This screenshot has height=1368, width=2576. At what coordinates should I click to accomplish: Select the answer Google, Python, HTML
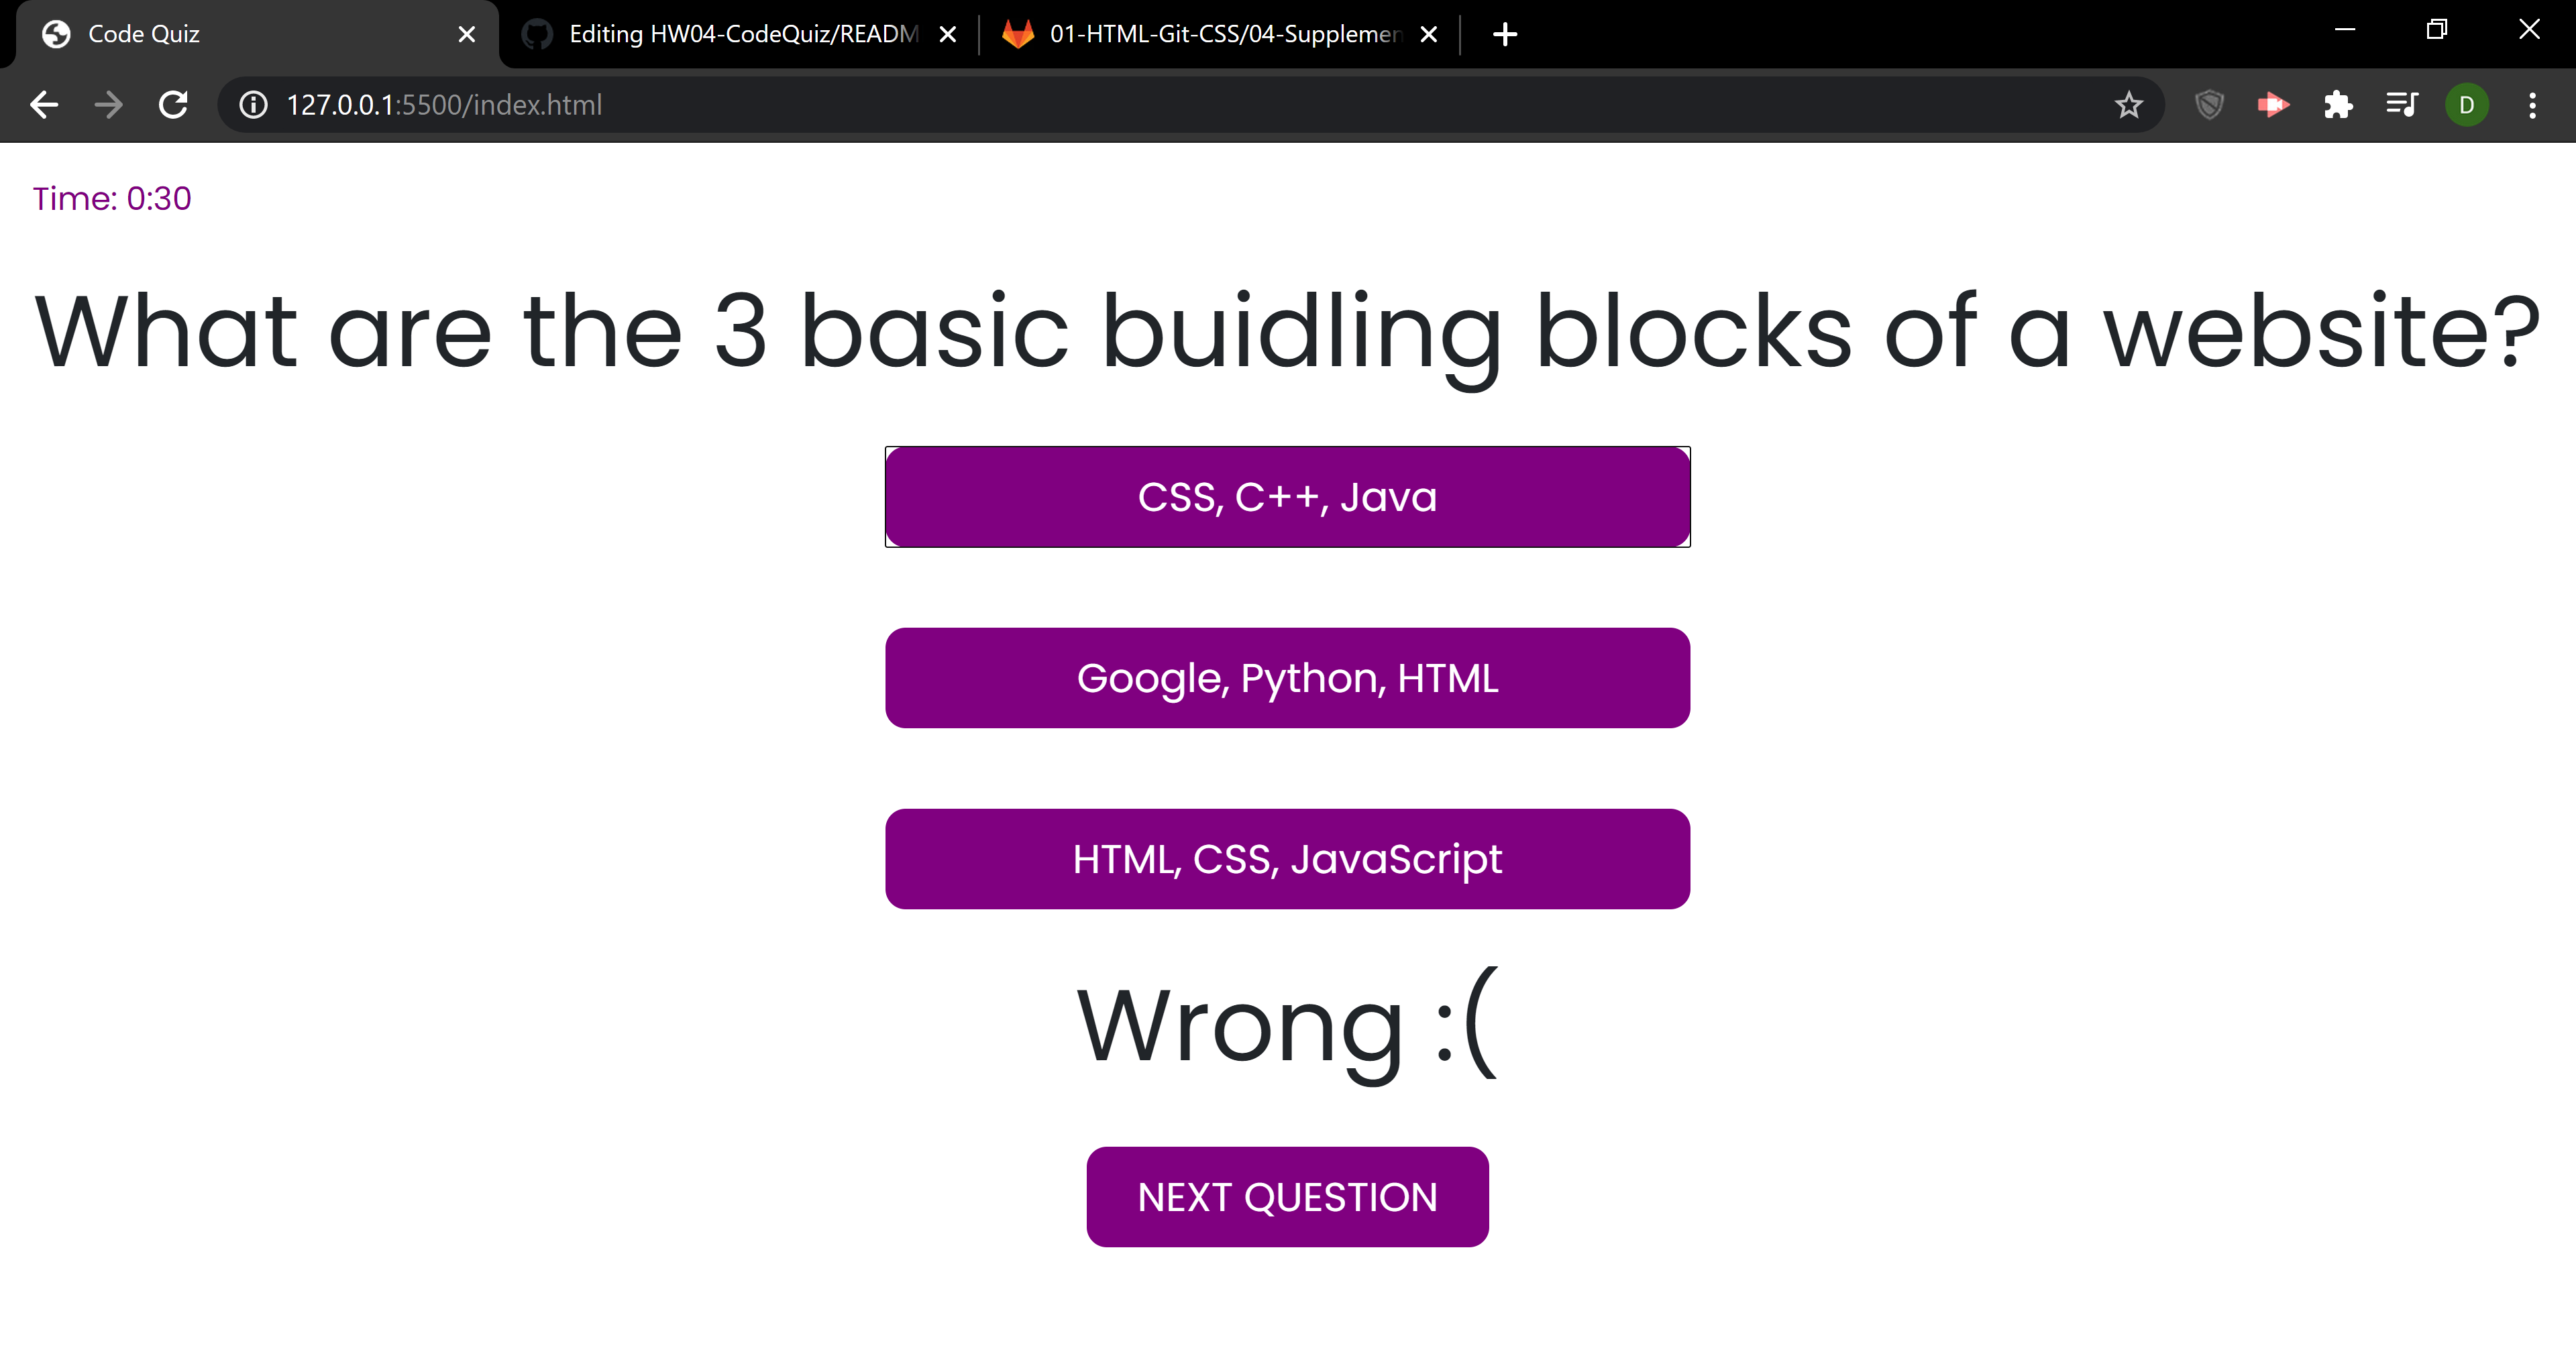pos(1287,677)
